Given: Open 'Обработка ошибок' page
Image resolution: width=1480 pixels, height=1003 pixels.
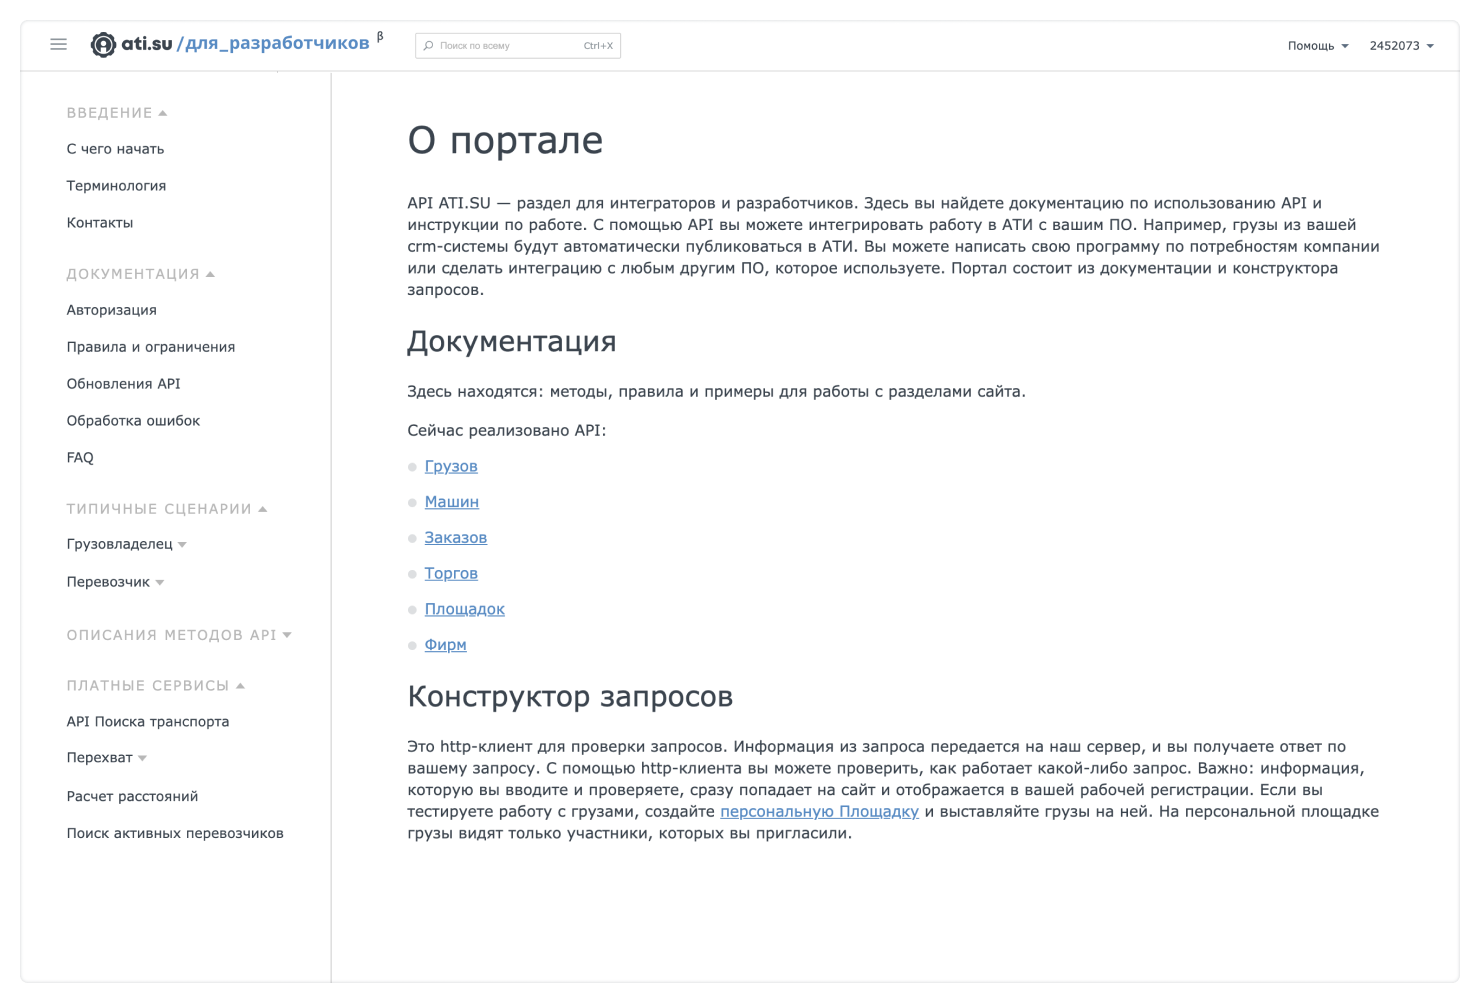Looking at the screenshot, I should pyautogui.click(x=134, y=421).
